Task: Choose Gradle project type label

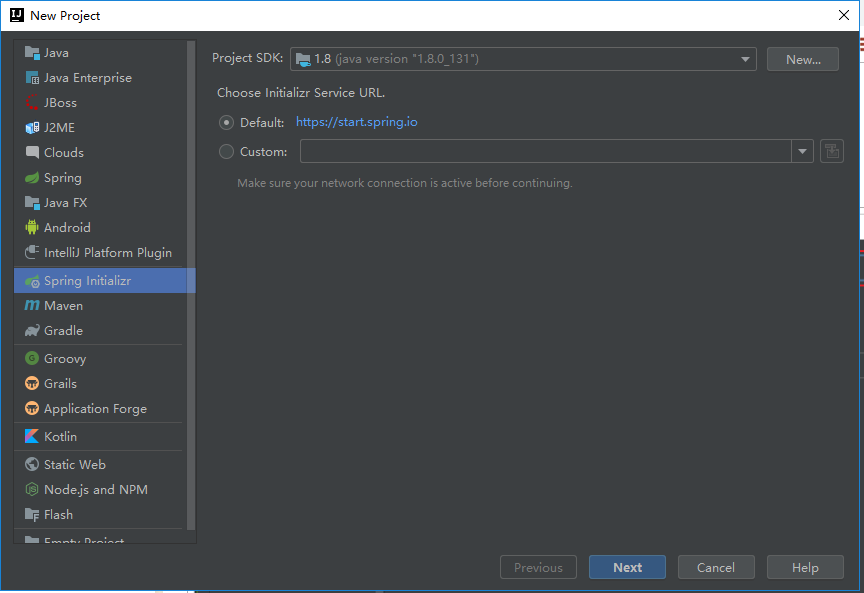Action: [x=63, y=331]
